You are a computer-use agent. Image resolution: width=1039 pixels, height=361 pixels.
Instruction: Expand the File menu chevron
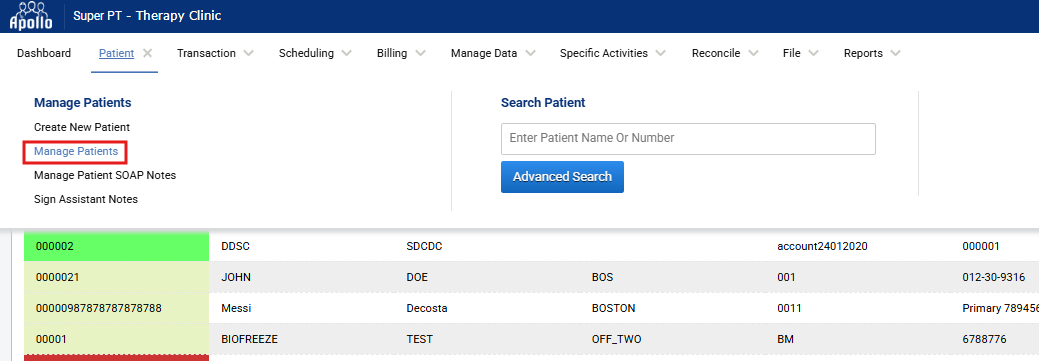click(x=813, y=54)
